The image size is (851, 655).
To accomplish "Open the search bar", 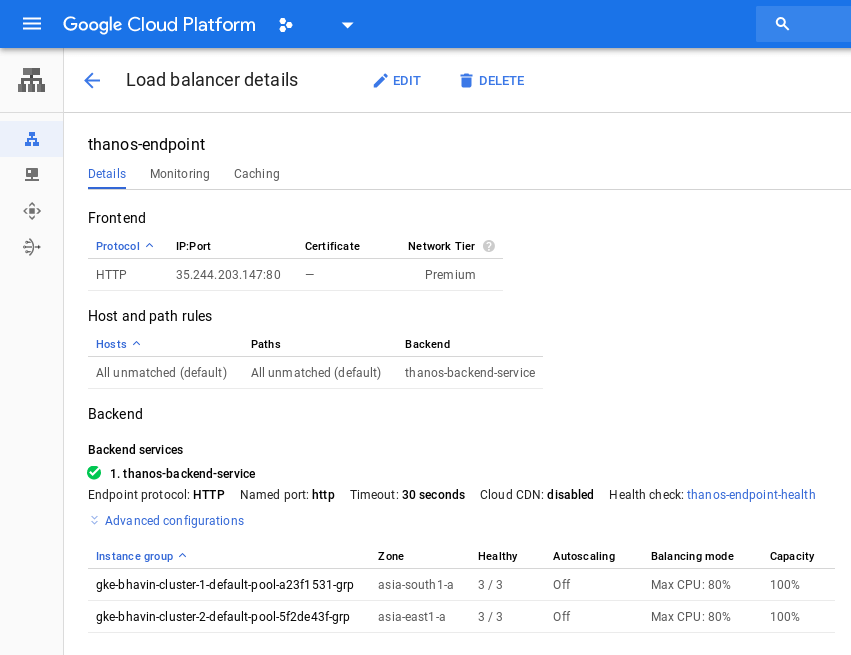I will point(782,24).
